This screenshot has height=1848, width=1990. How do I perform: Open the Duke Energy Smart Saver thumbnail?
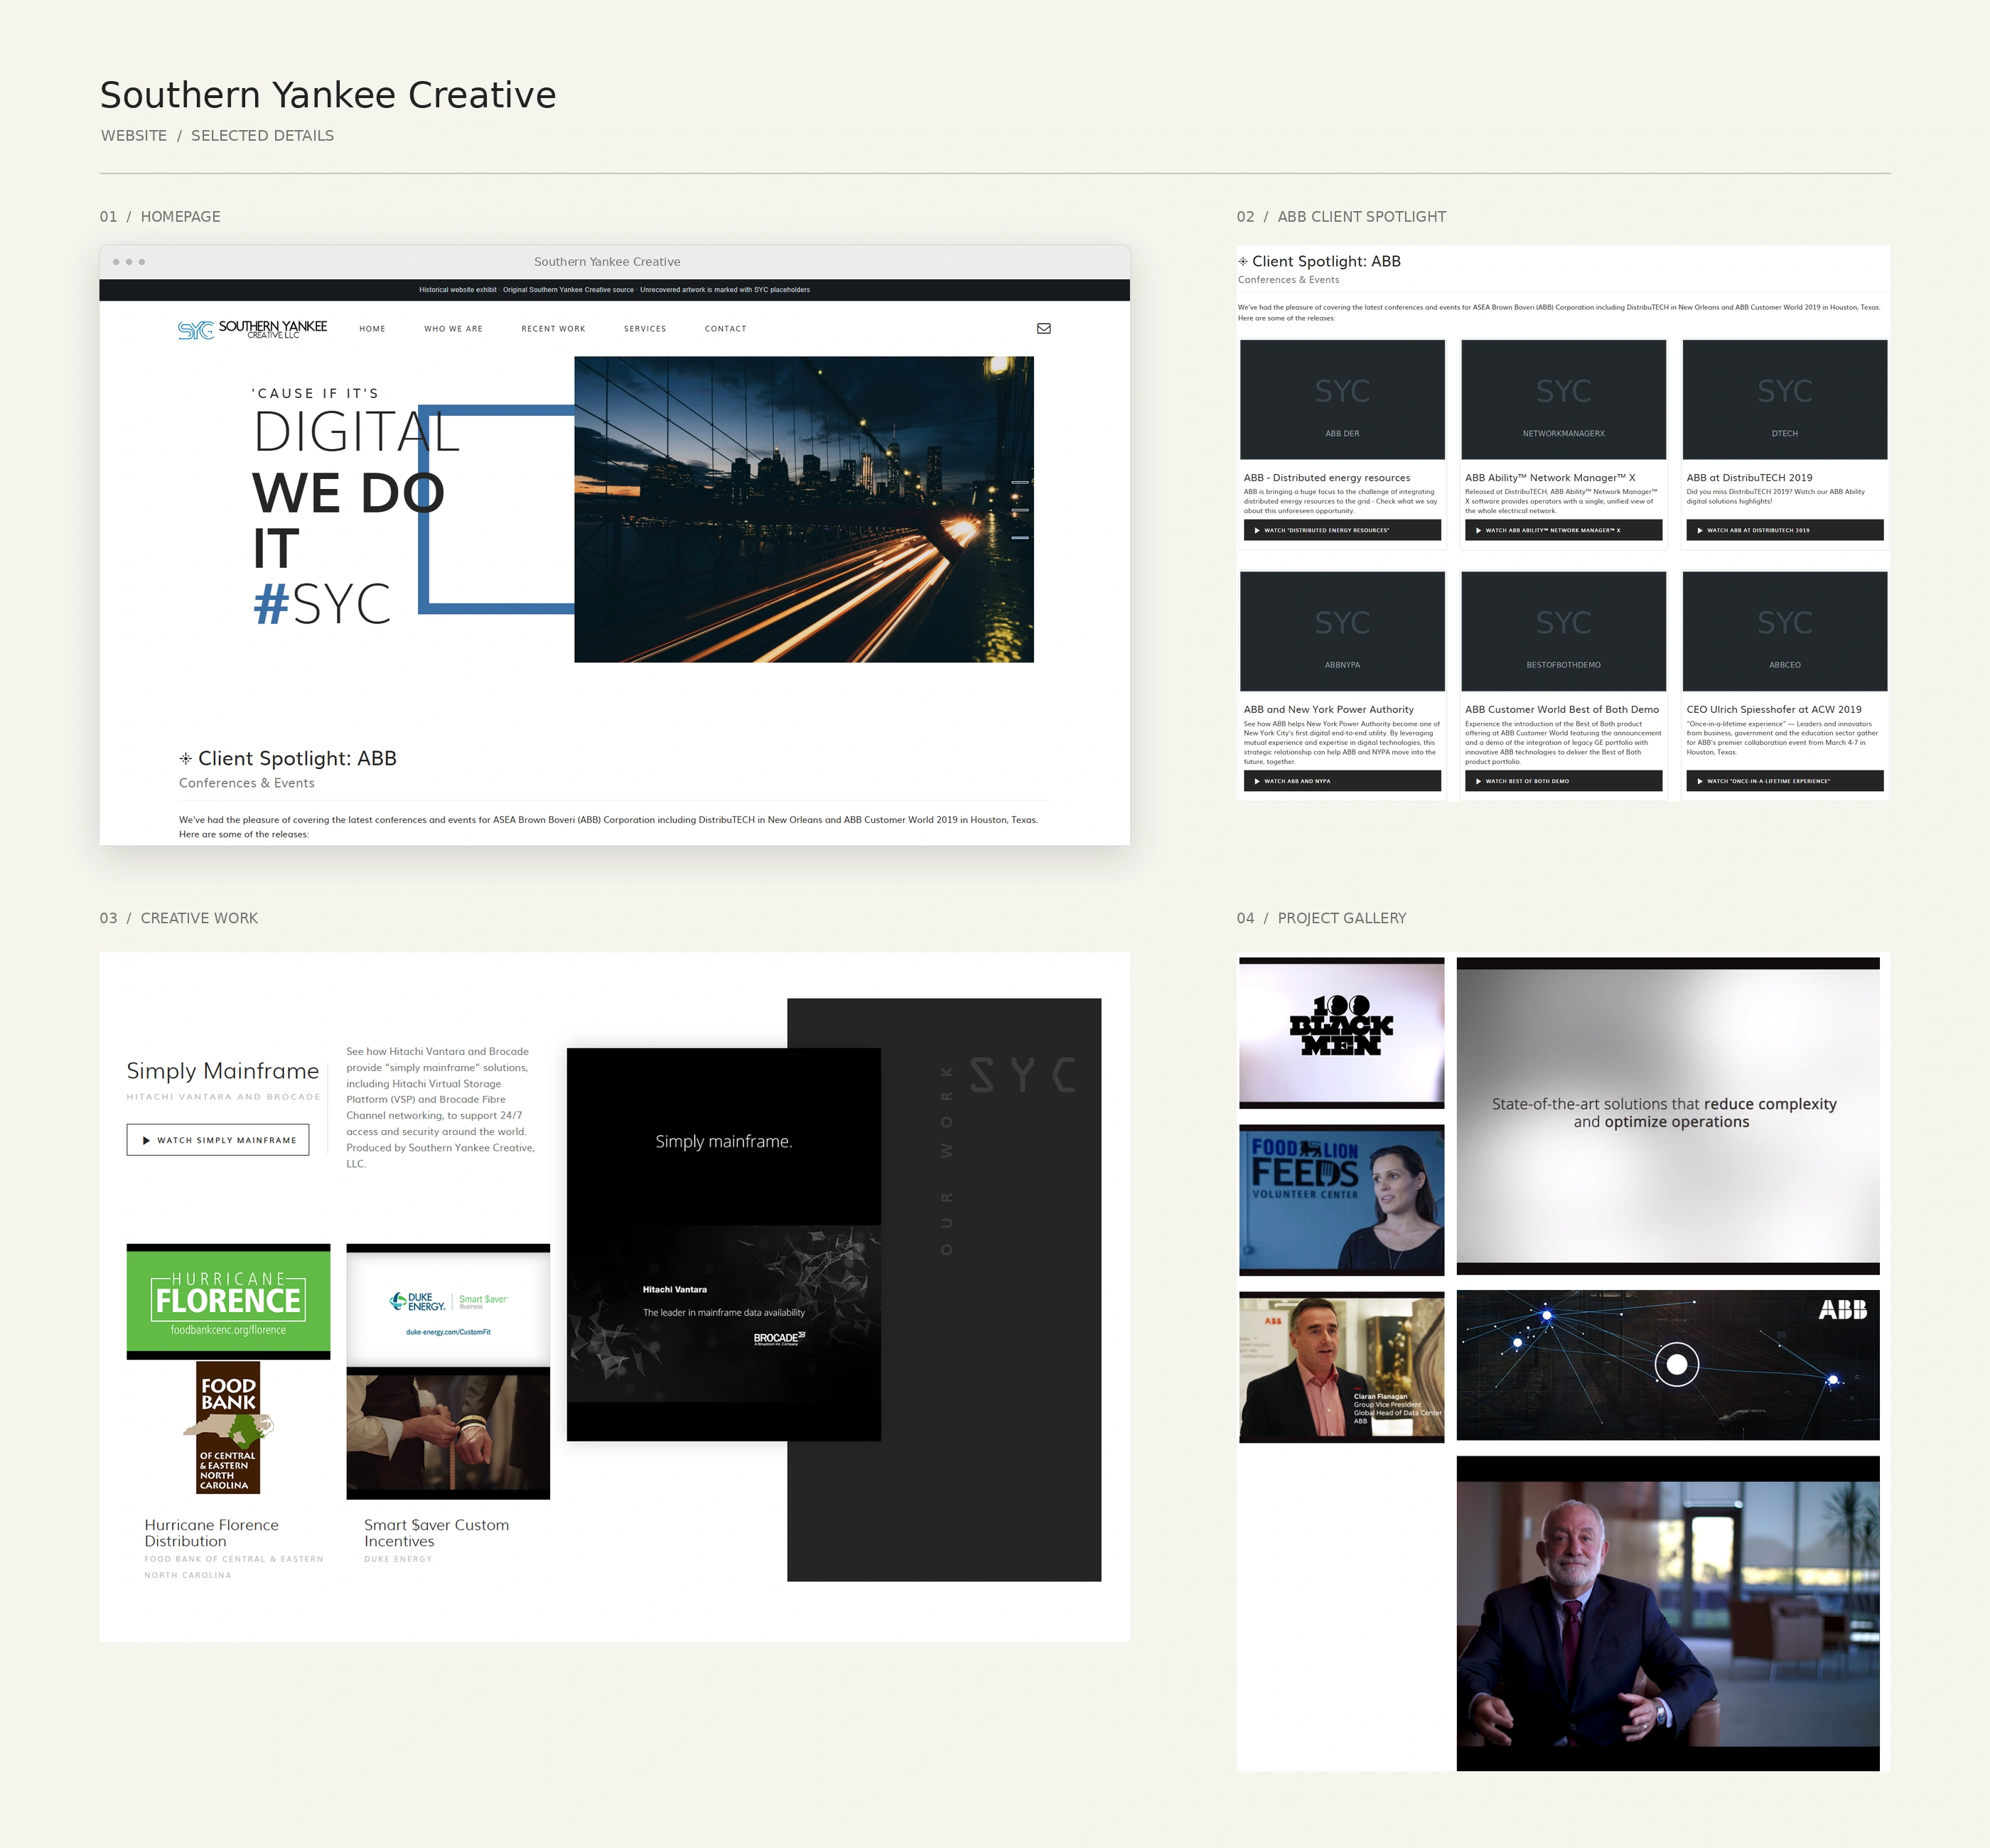click(x=448, y=1371)
